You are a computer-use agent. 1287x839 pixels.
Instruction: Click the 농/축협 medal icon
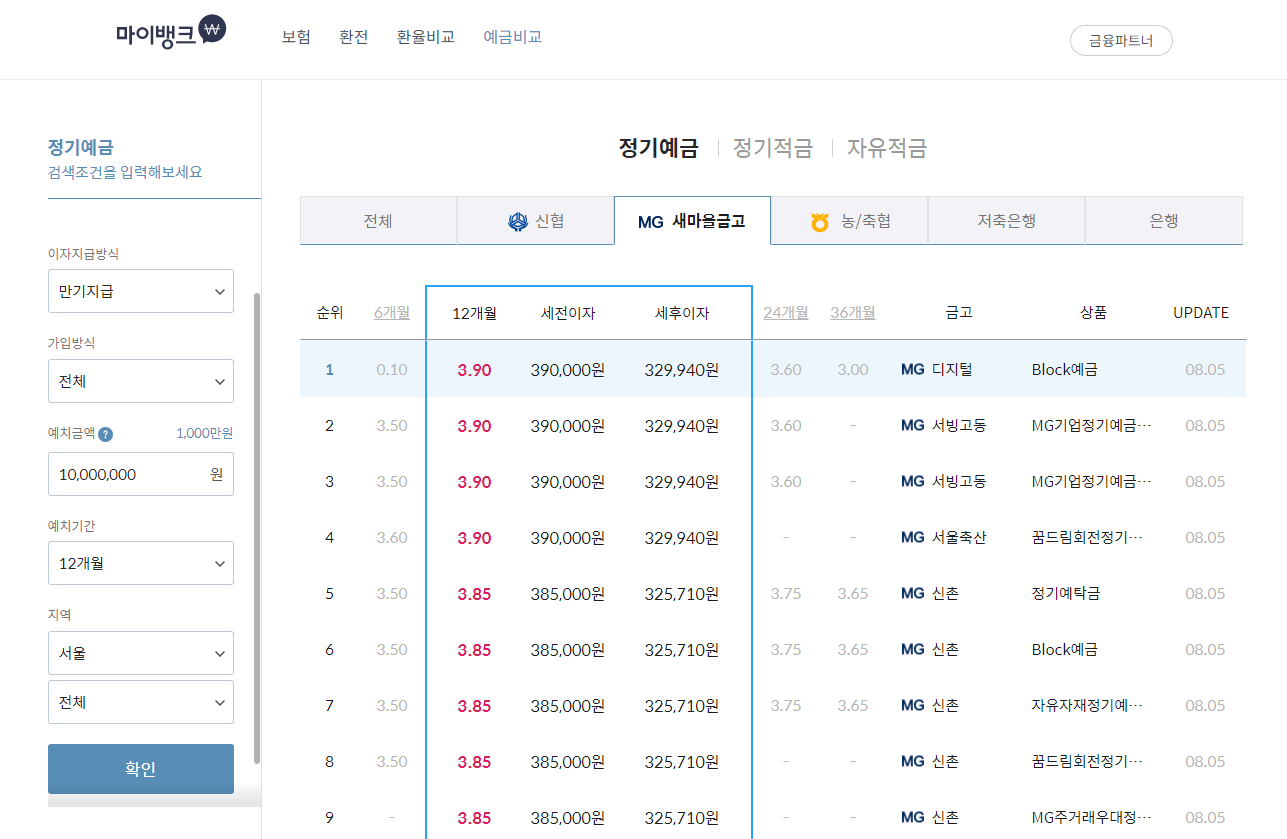pos(820,222)
